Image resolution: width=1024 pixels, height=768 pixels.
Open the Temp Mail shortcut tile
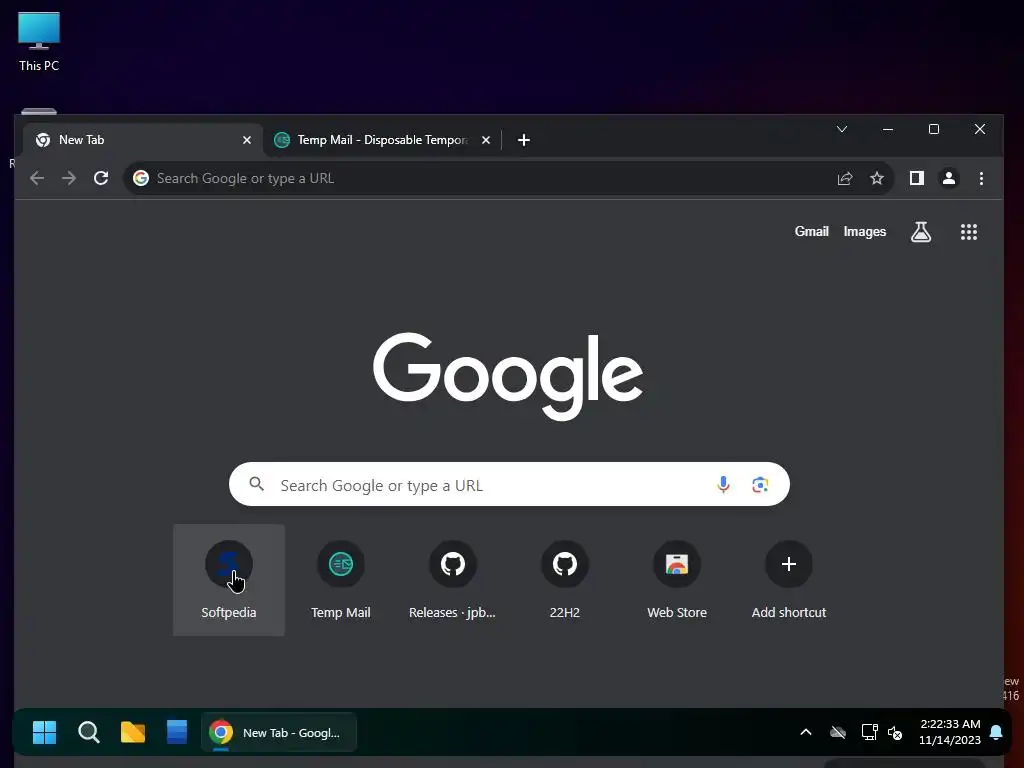pyautogui.click(x=340, y=579)
